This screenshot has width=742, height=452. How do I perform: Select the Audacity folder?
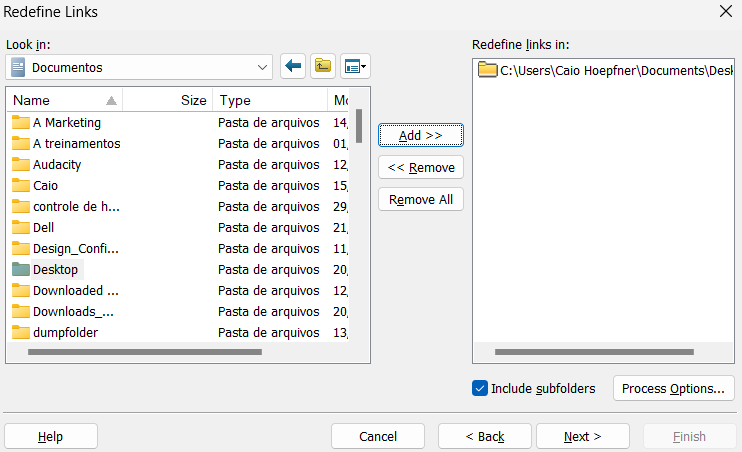point(57,165)
